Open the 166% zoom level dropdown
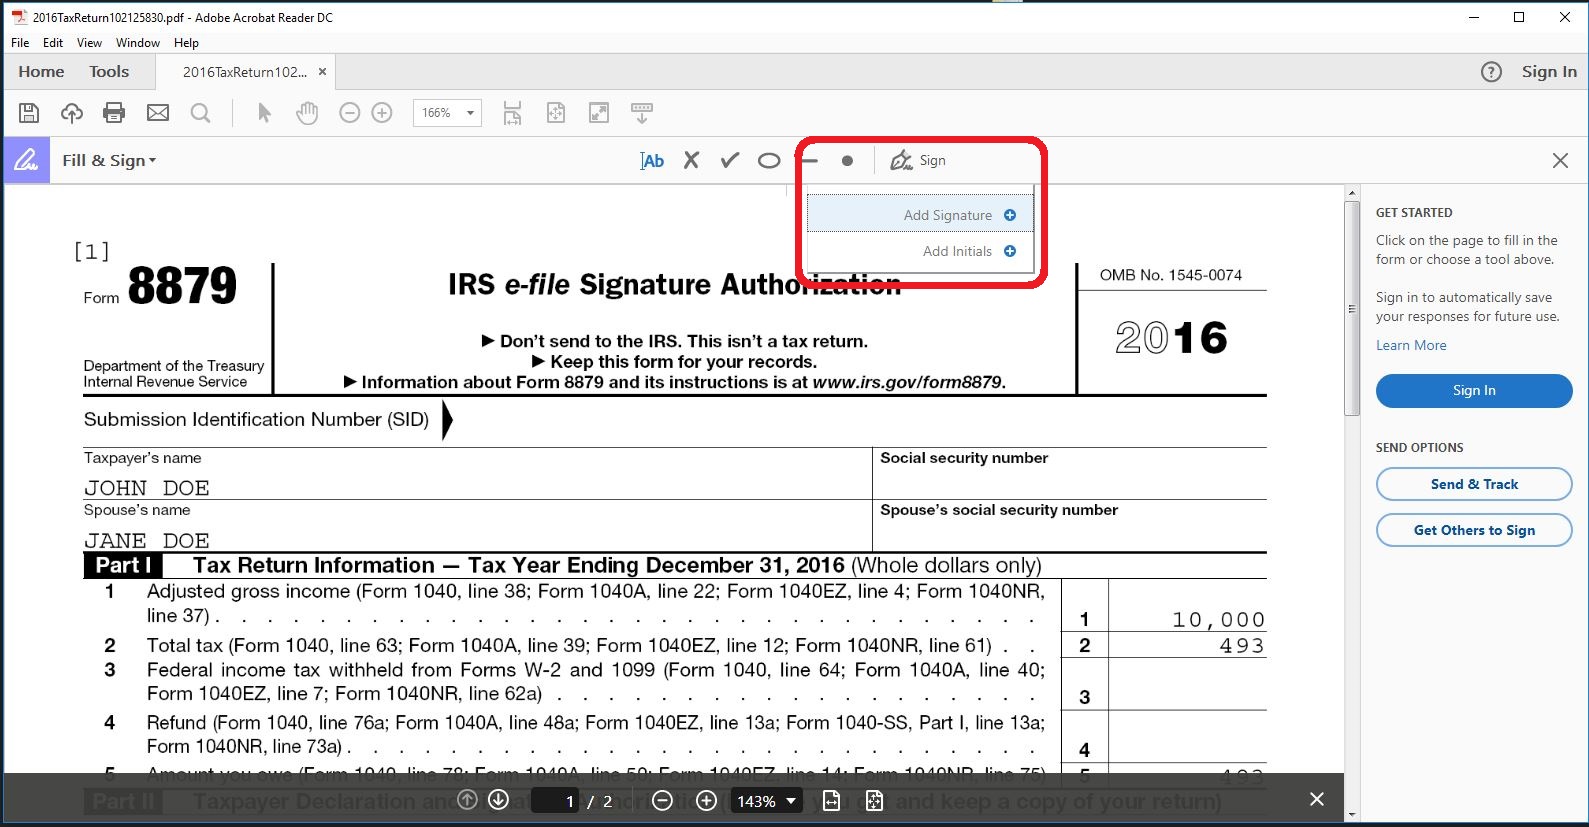The height and width of the screenshot is (827, 1589). (447, 113)
